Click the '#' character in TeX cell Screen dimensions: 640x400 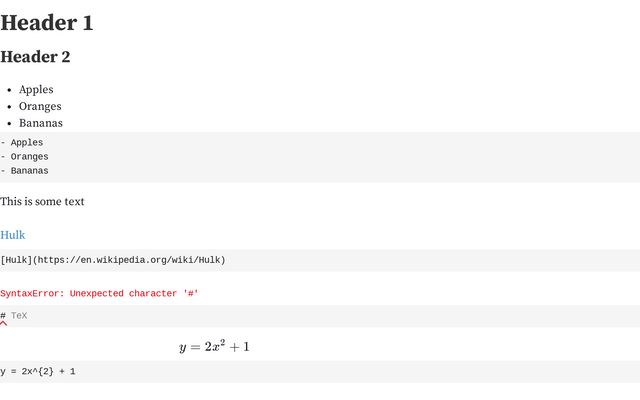click(x=3, y=316)
